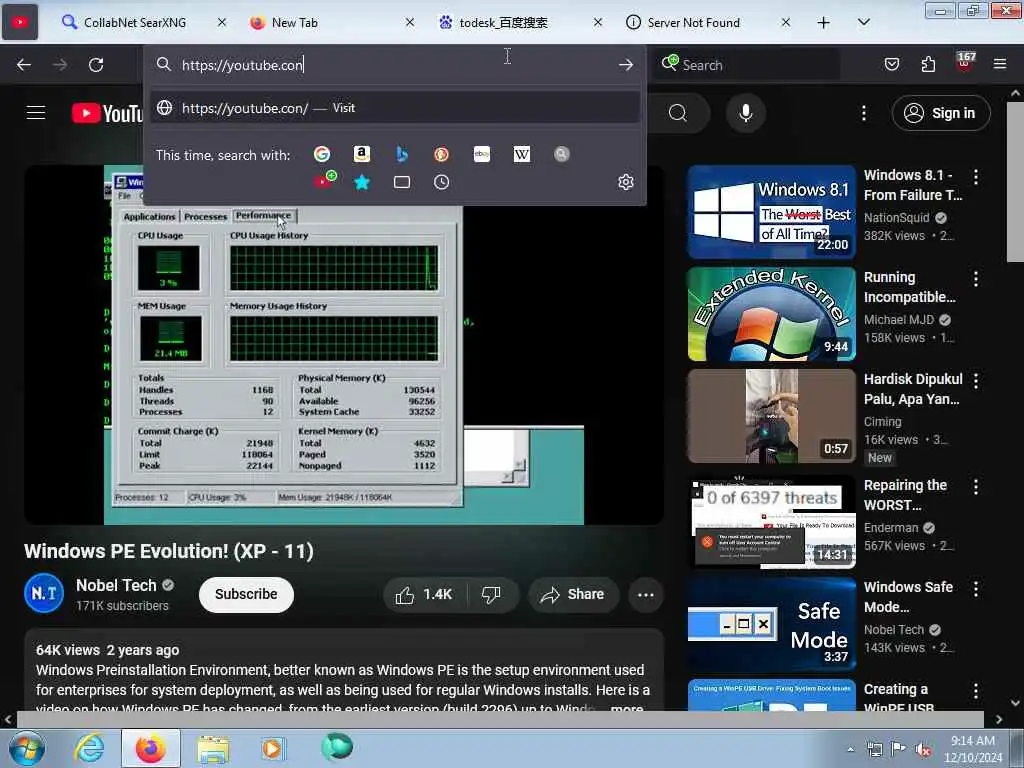
Task: Open options for Hardisk Dipukul video
Action: [976, 381]
